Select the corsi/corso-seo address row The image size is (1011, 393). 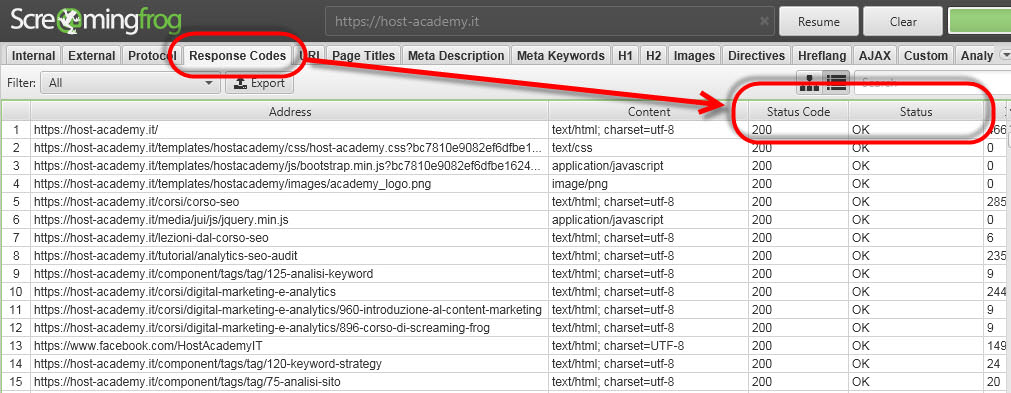coord(290,202)
